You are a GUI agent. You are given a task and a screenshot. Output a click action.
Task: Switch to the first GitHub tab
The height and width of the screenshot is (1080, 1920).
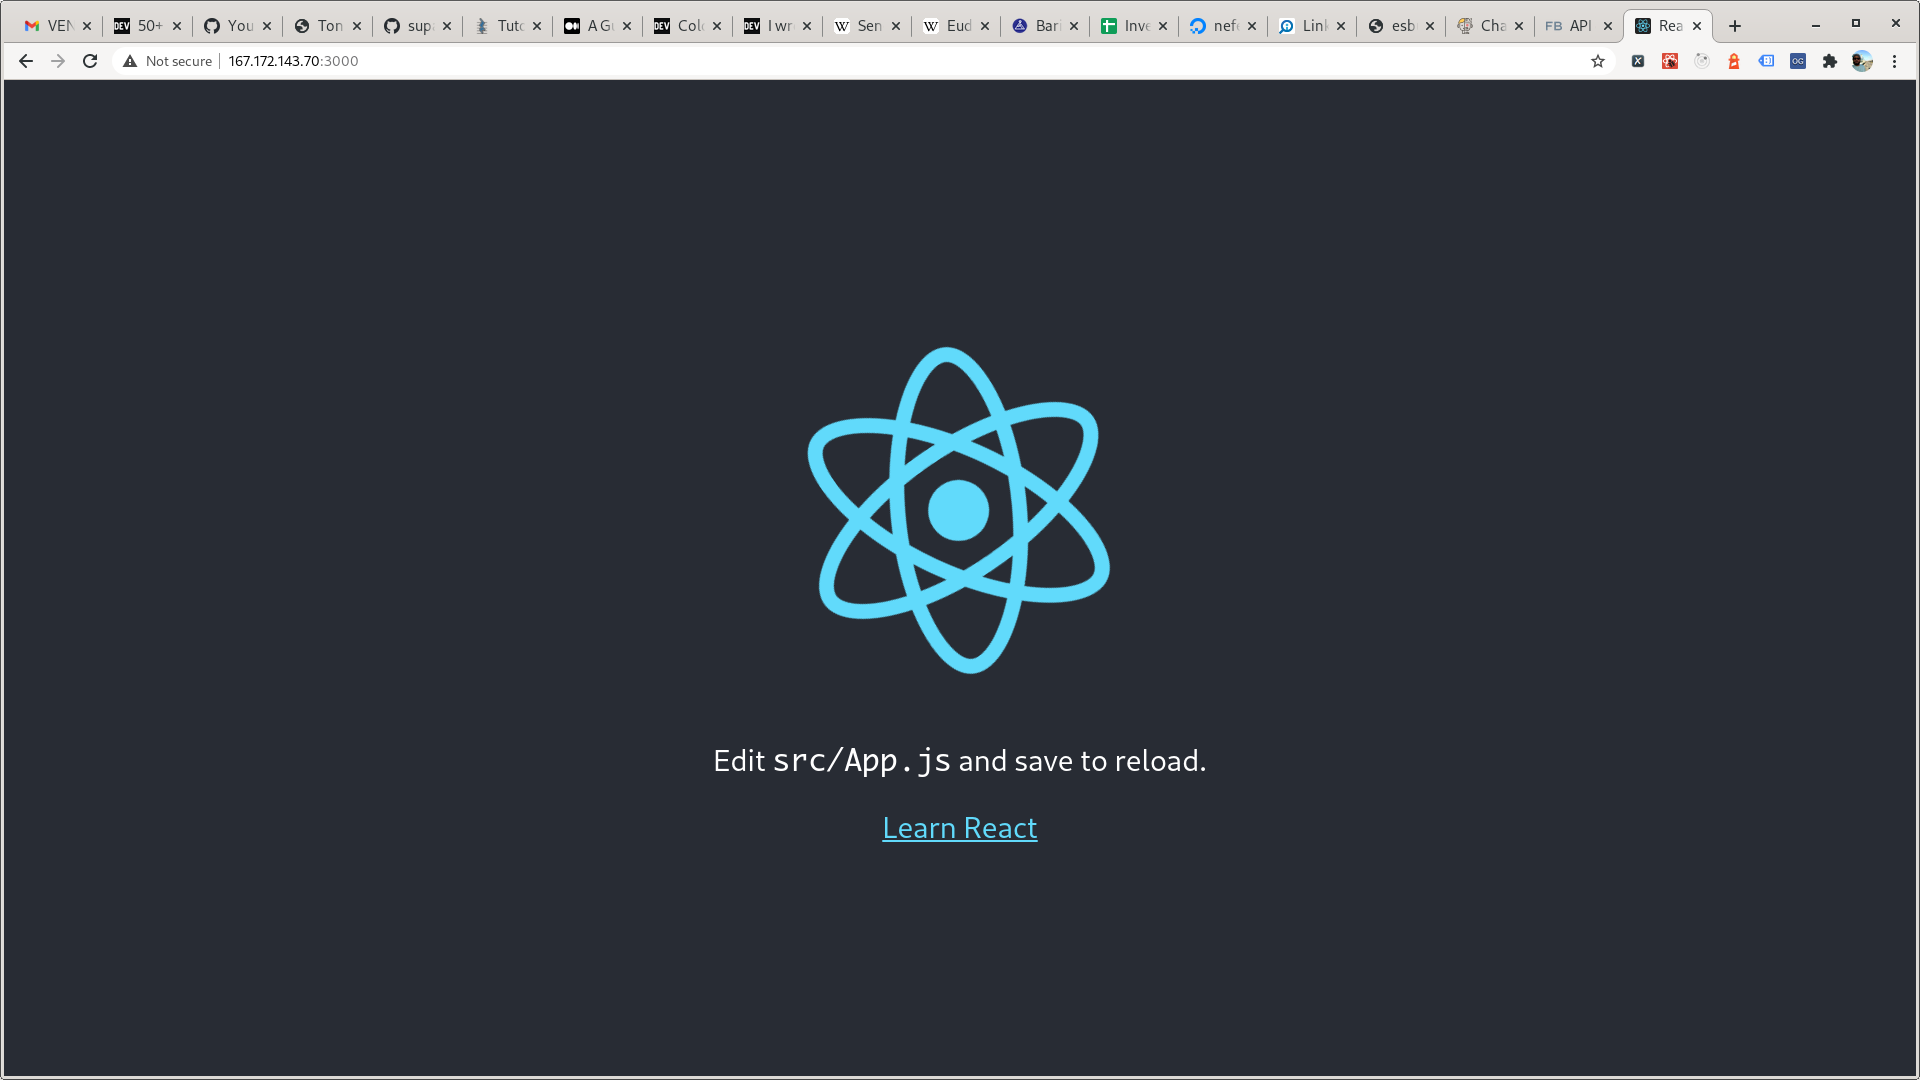tap(230, 26)
